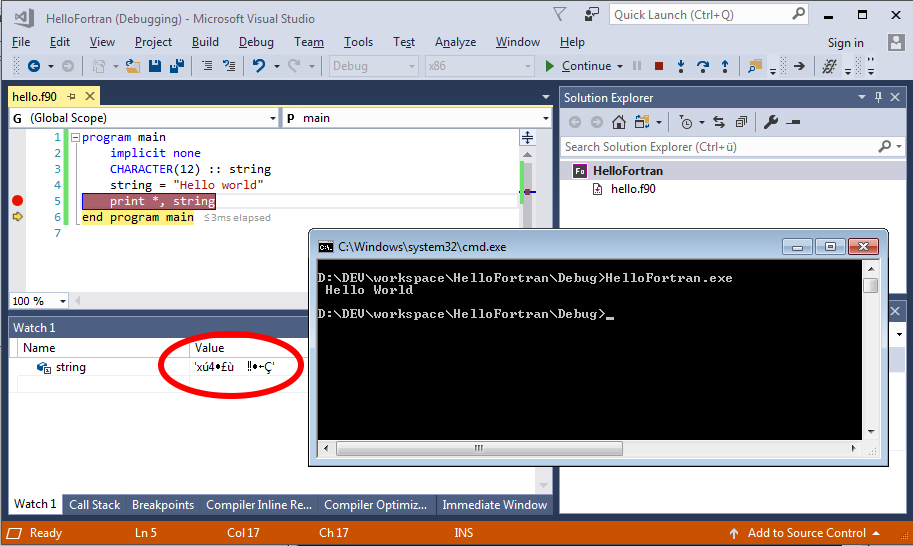Click the cmd.exe vertical scrollbar thumb
Viewport: 913px width, 546px height.
click(x=870, y=285)
